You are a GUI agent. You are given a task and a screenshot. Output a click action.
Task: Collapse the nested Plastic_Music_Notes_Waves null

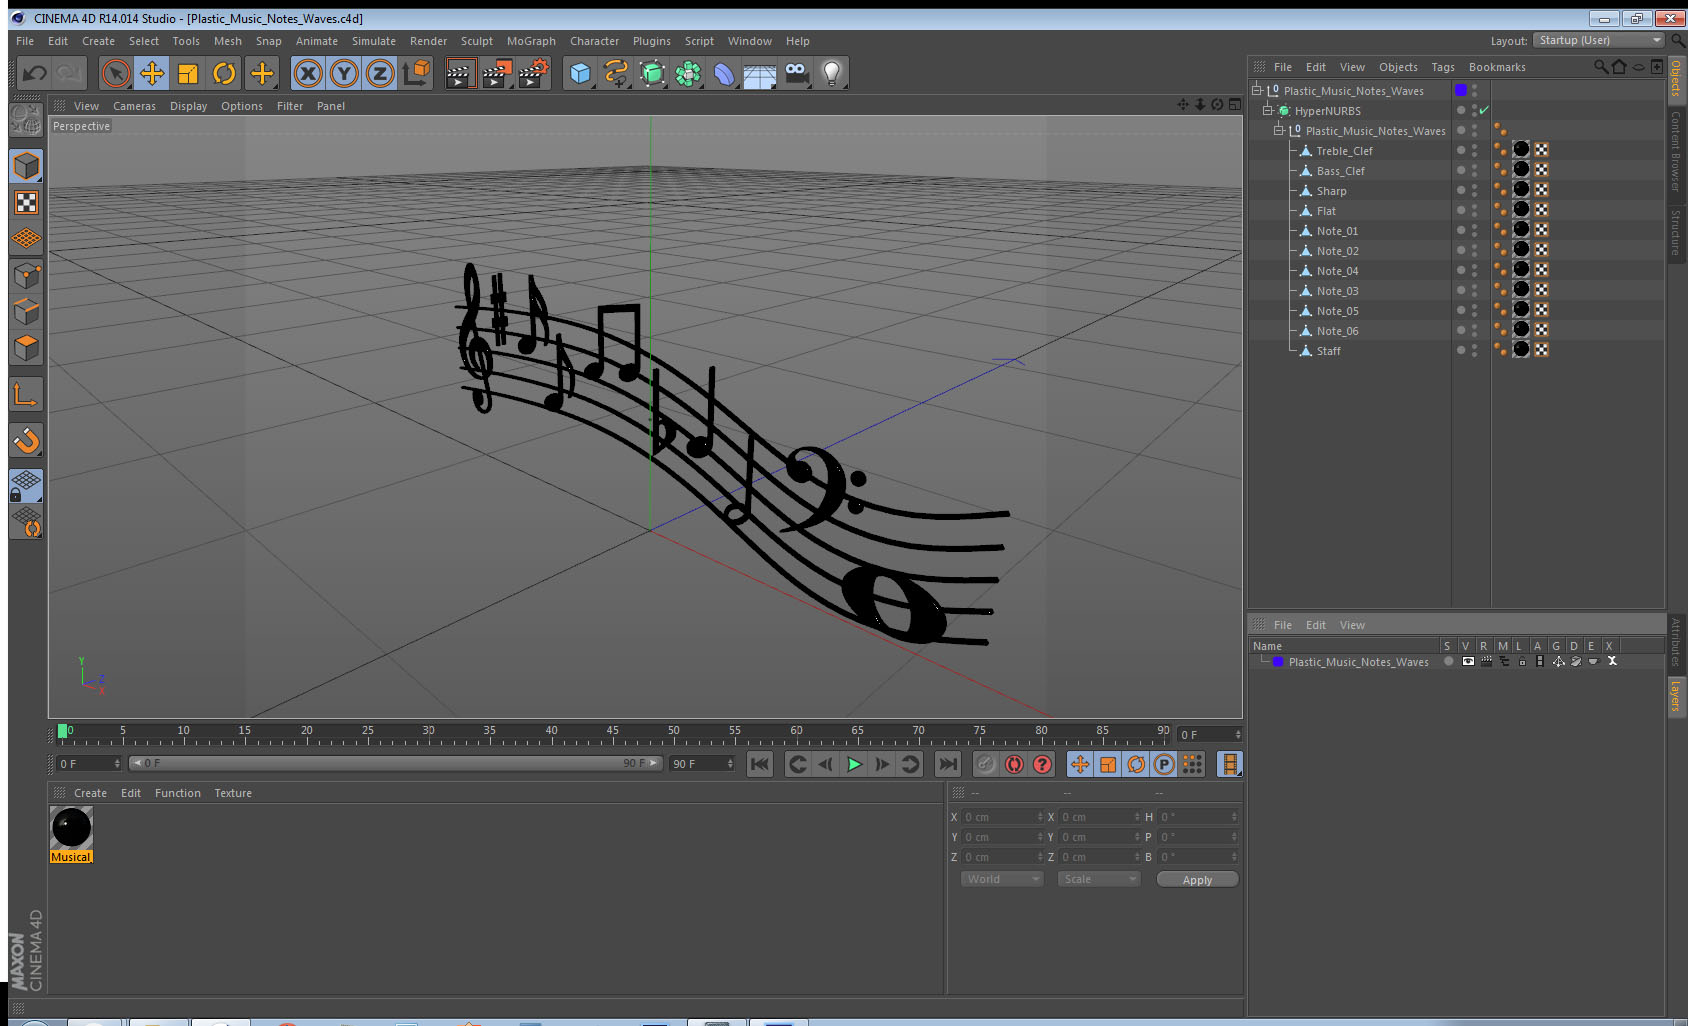(x=1279, y=130)
